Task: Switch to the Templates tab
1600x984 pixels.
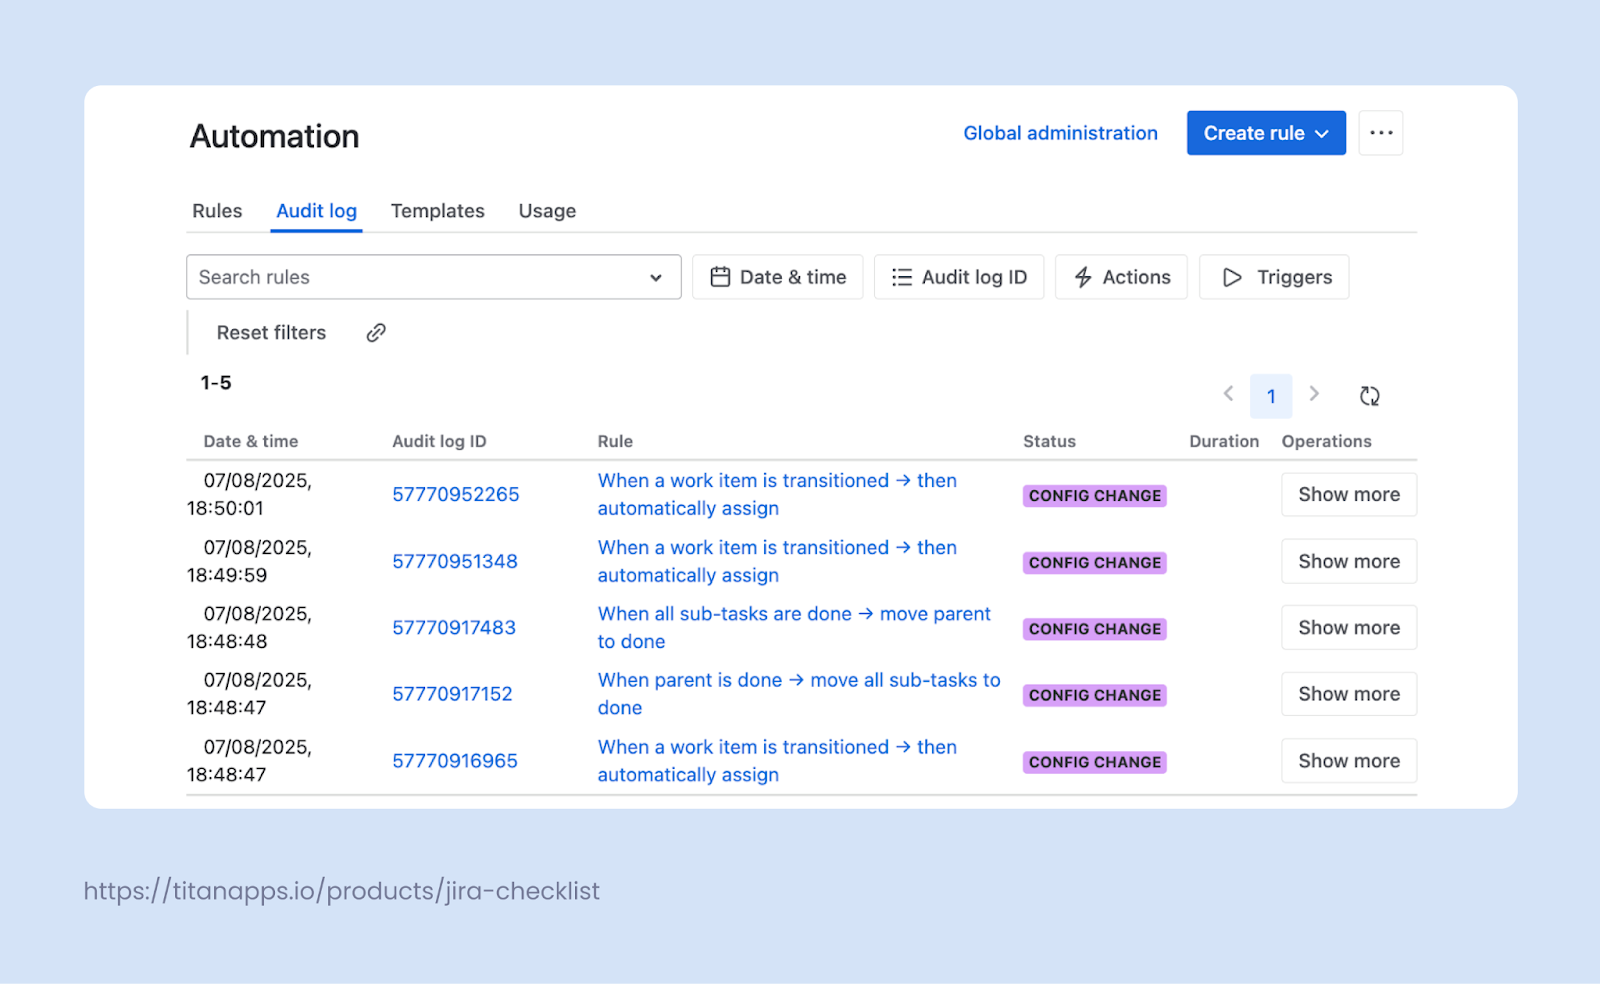Action: (x=437, y=211)
